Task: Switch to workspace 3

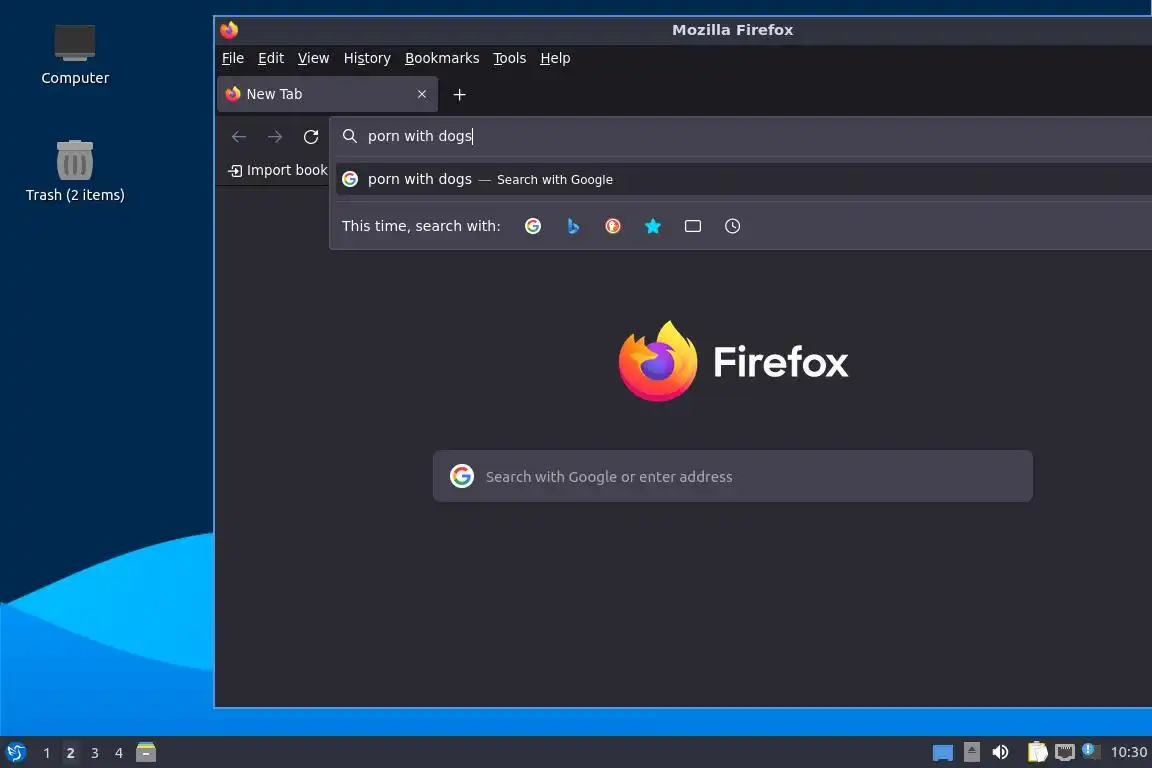Action: (x=94, y=753)
